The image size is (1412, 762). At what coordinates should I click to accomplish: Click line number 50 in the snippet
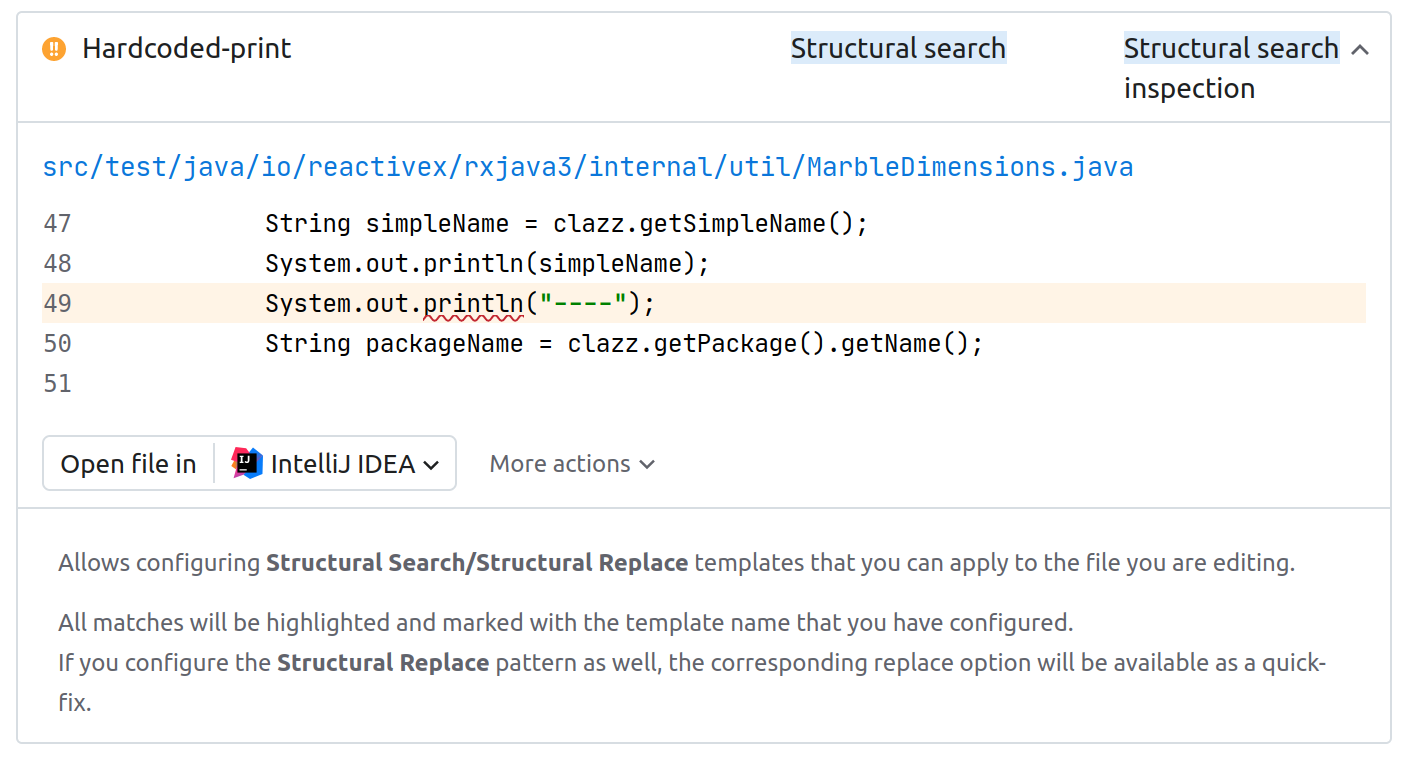tap(57, 344)
